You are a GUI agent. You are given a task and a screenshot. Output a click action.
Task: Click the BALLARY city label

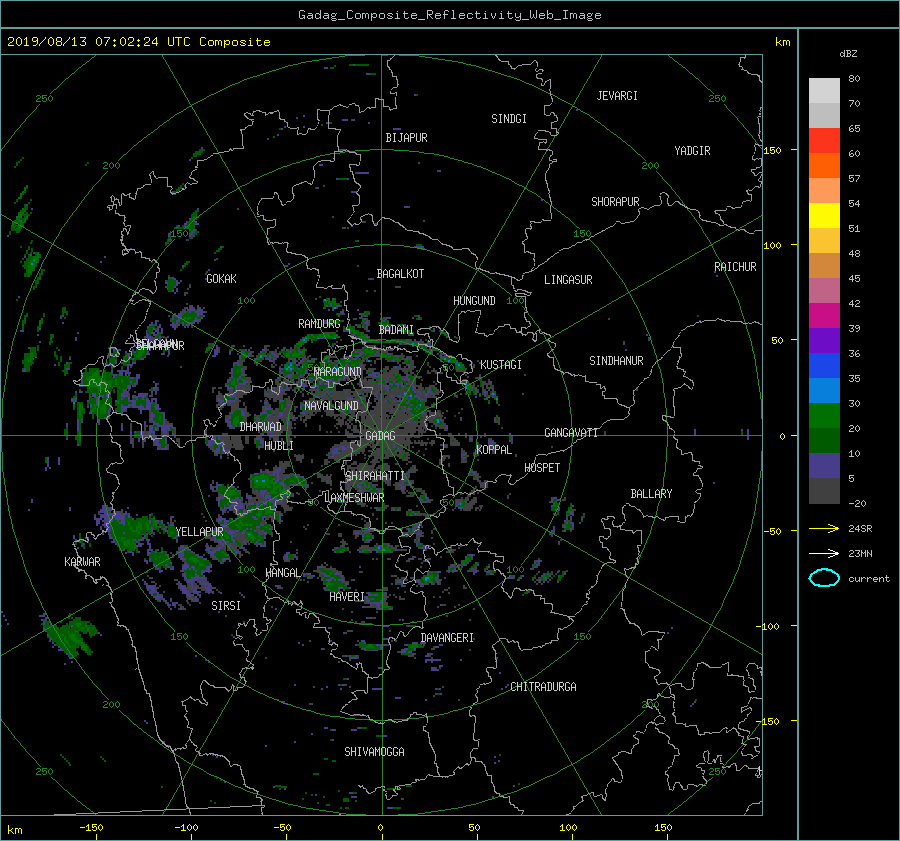click(x=651, y=494)
